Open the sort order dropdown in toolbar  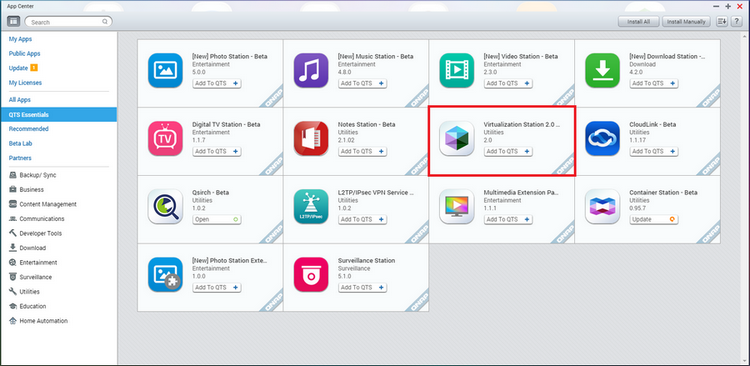[x=722, y=22]
